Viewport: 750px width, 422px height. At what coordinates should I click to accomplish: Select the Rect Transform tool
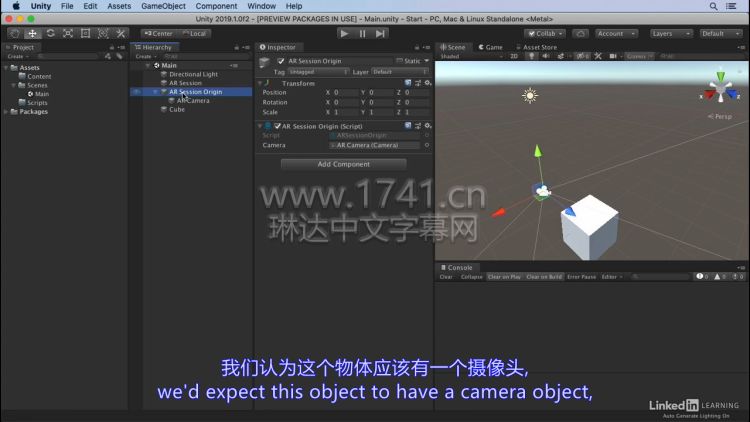coord(85,33)
